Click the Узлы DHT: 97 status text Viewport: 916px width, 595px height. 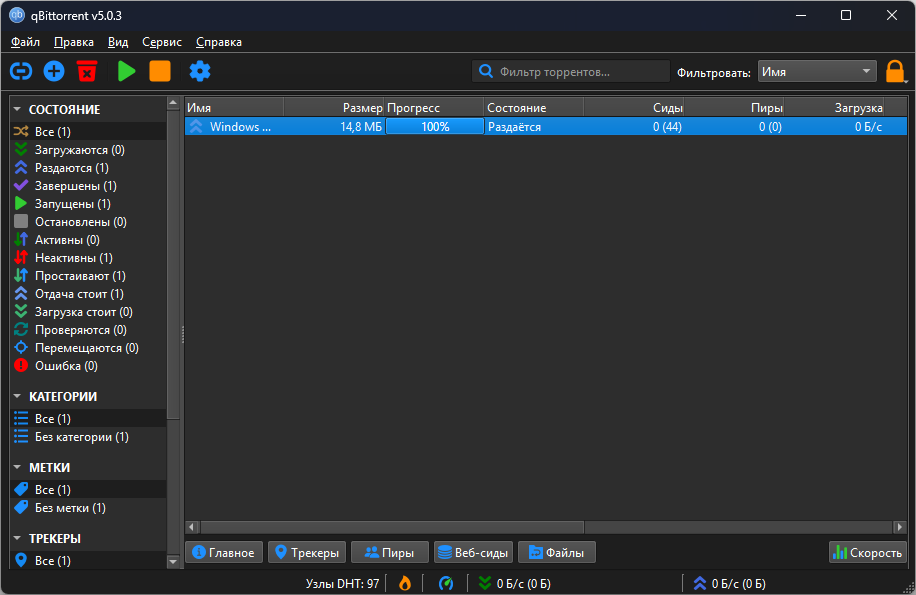[x=342, y=583]
